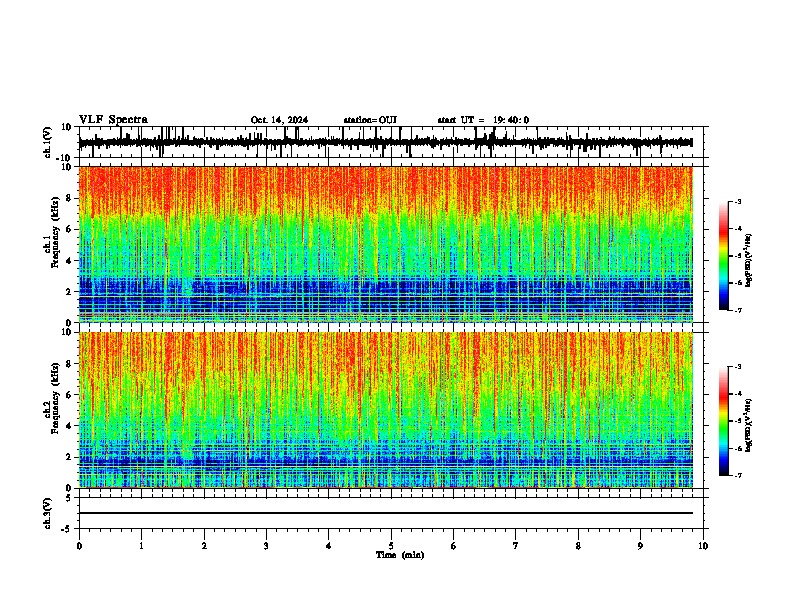Click the ch.2 spectrogram color bar
Image resolution: width=792 pixels, height=612 pixels.
(x=724, y=421)
